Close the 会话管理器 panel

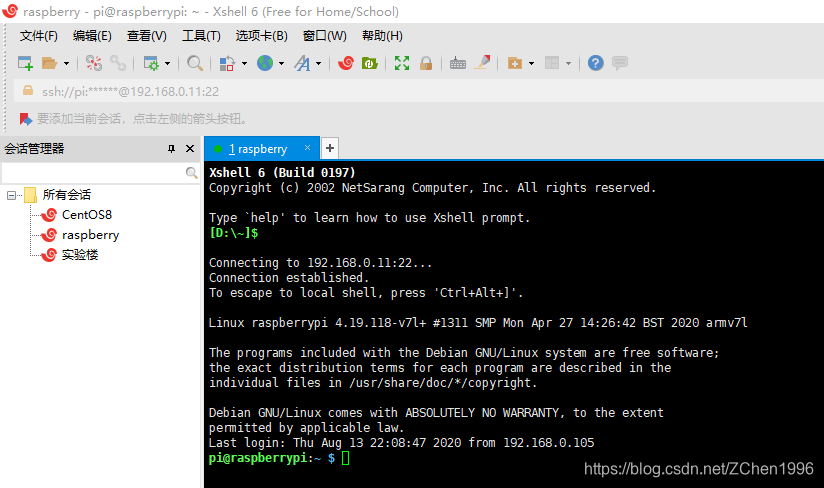coord(190,149)
